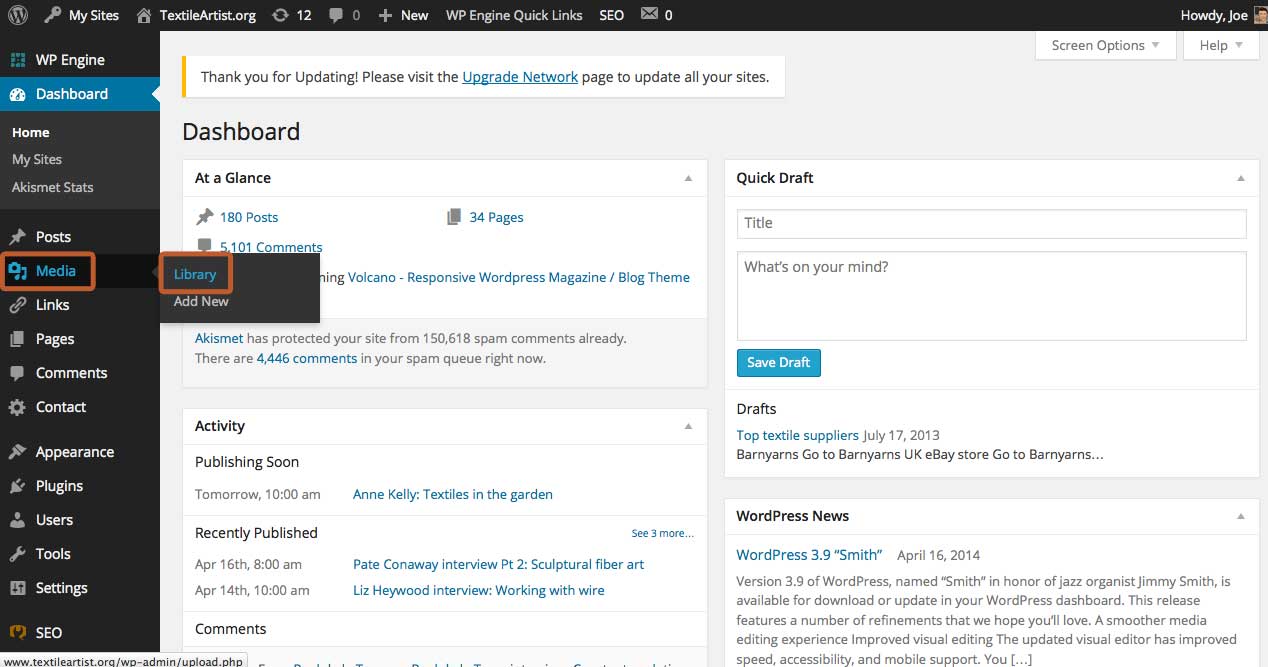The width and height of the screenshot is (1268, 667).
Task: Collapse the Quick Draft widget
Action: [1241, 178]
